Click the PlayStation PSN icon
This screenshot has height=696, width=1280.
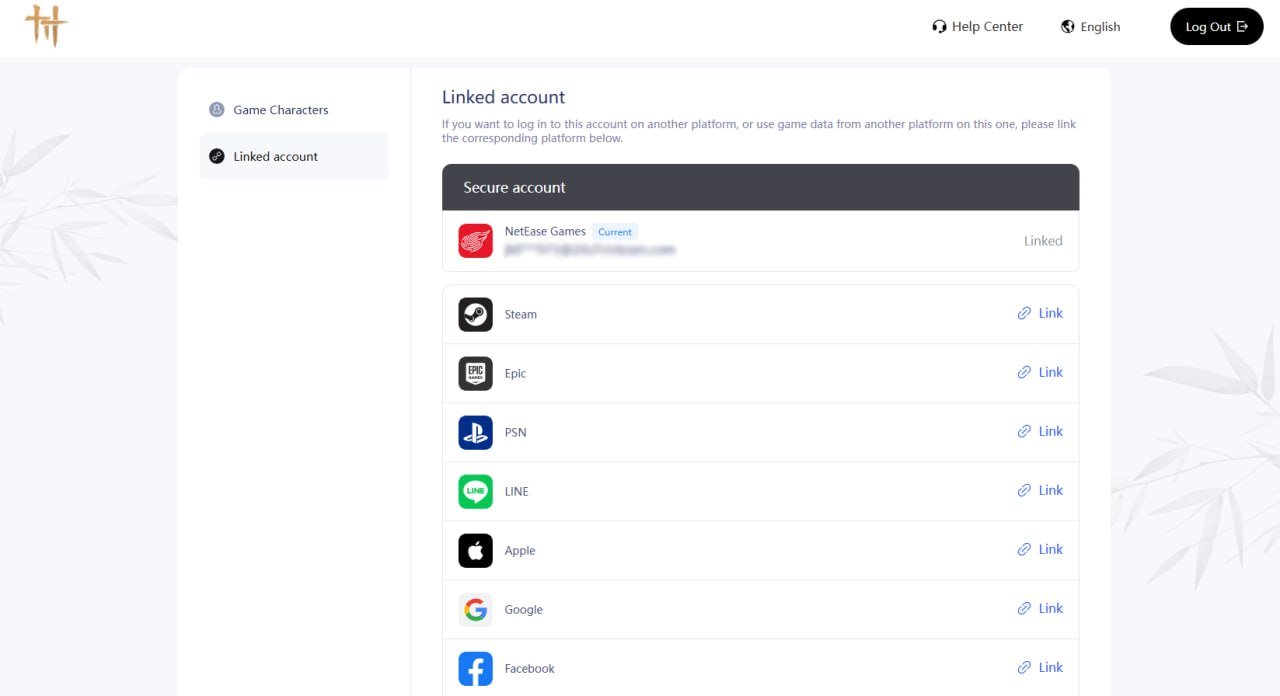pyautogui.click(x=476, y=432)
